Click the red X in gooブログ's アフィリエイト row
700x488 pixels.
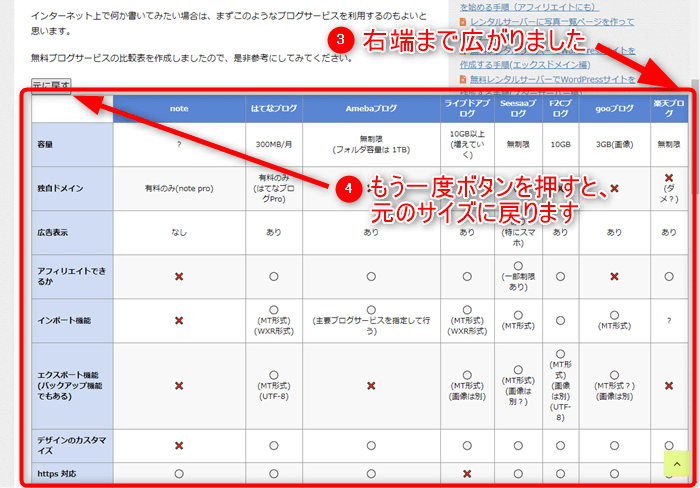(614, 276)
